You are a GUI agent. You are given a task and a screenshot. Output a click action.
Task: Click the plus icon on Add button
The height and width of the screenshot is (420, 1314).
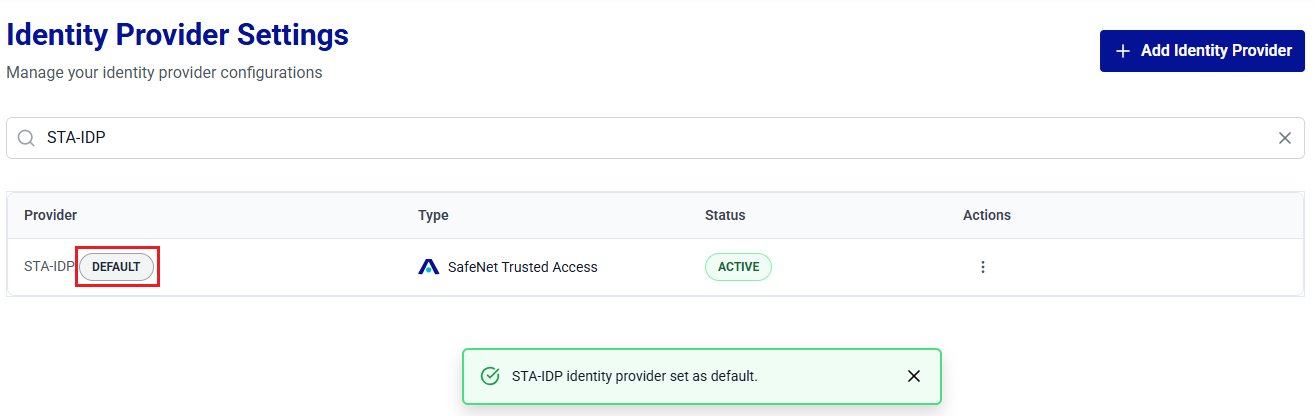tap(1123, 51)
